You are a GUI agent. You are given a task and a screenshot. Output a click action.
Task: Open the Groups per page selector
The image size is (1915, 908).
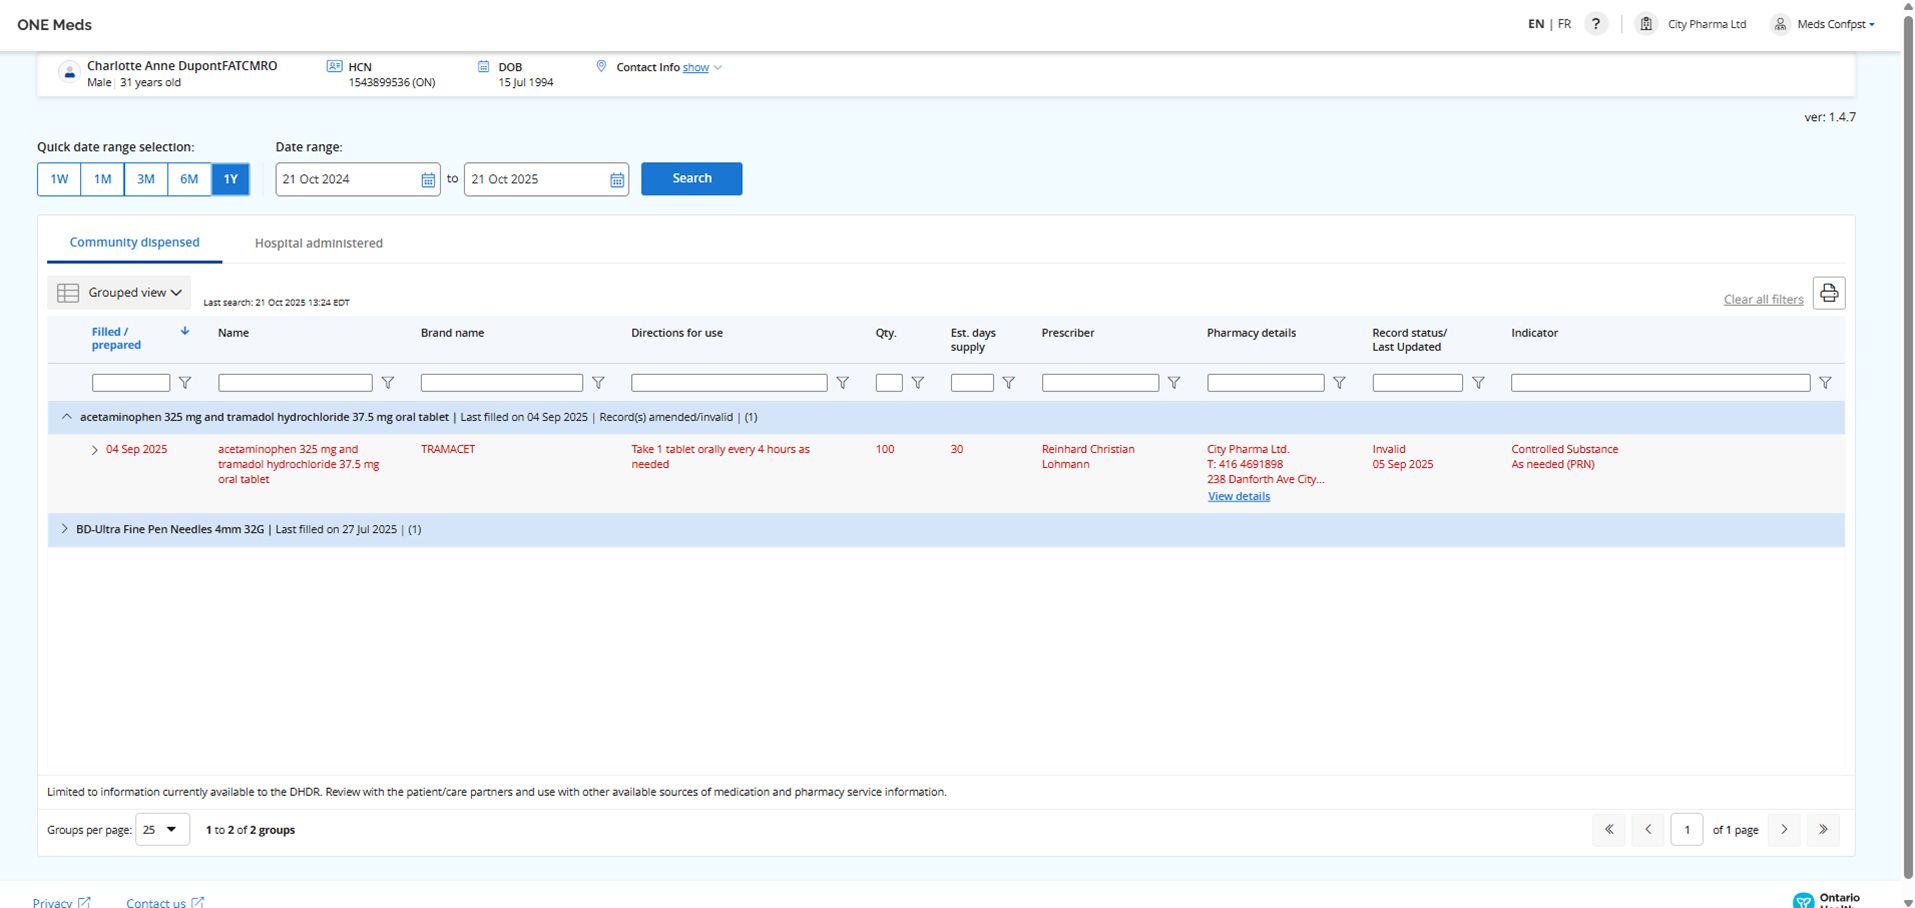(x=161, y=829)
